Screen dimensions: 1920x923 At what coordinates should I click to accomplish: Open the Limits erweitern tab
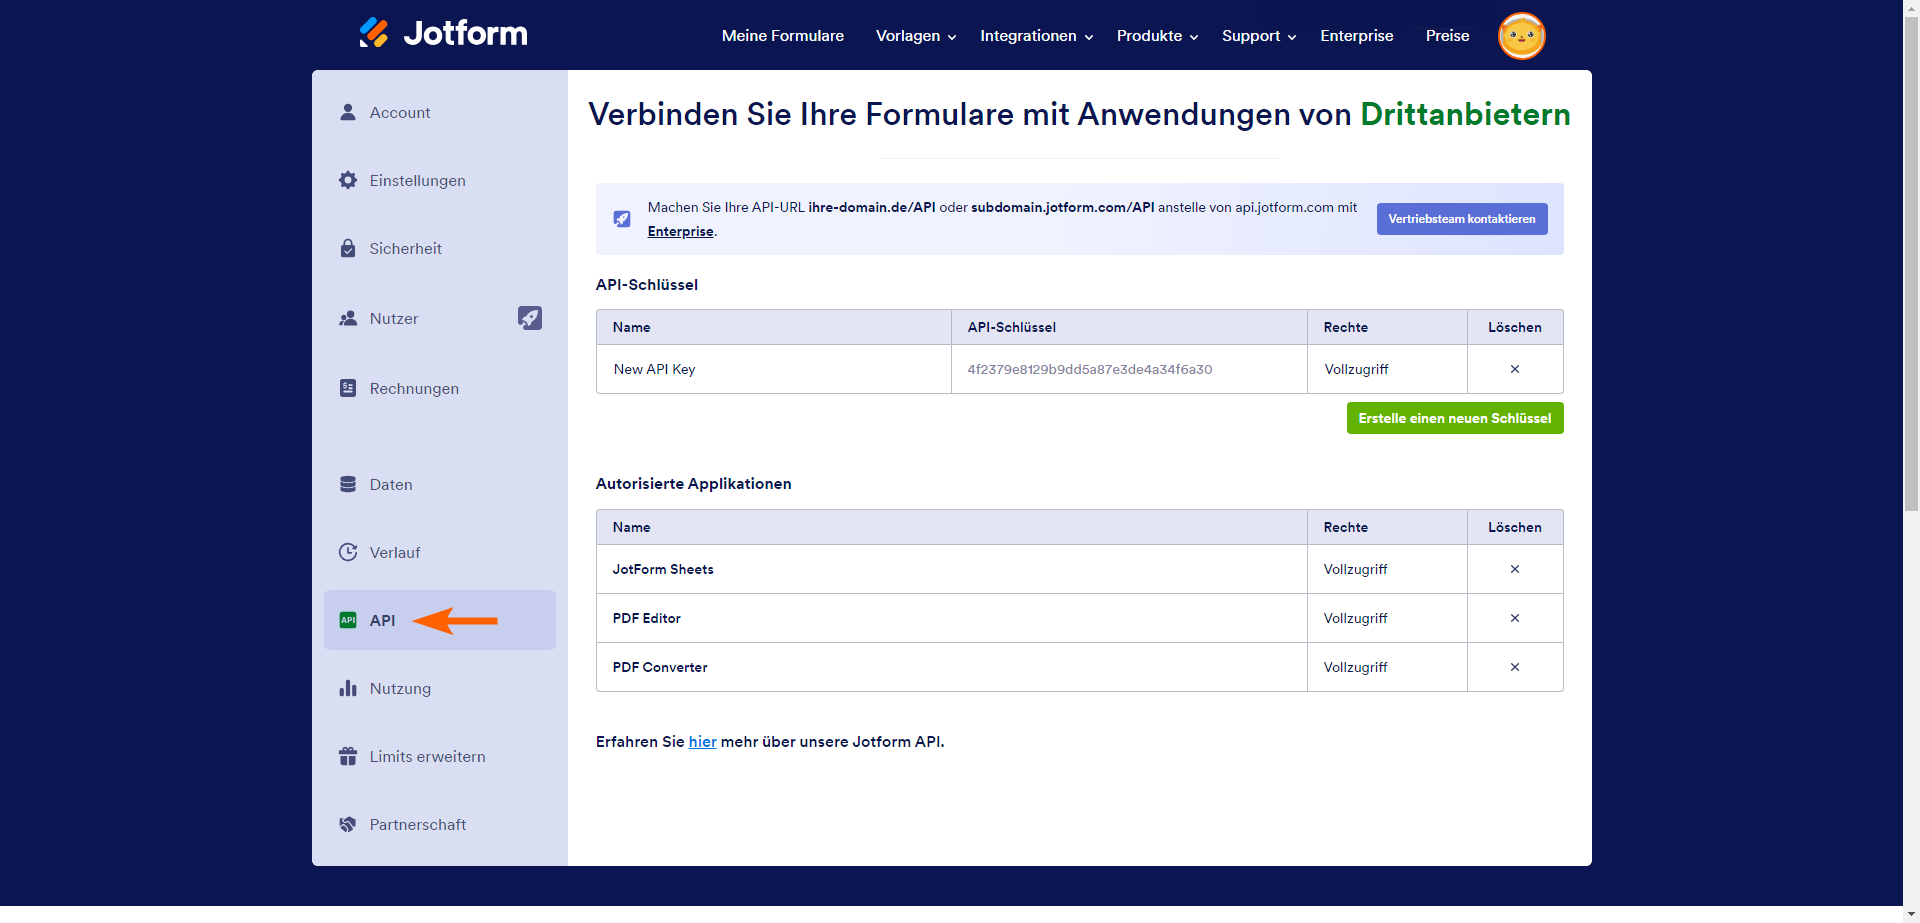[x=440, y=756]
